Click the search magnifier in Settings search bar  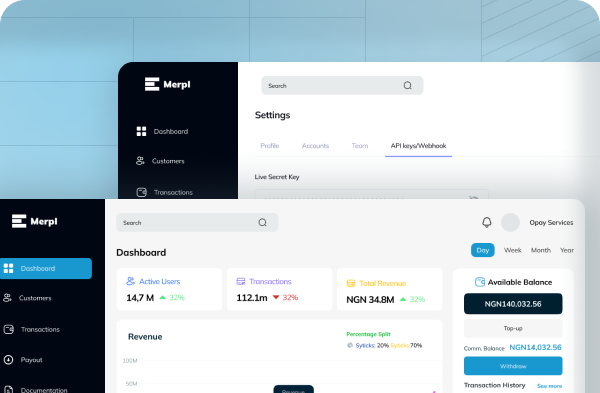coord(408,85)
